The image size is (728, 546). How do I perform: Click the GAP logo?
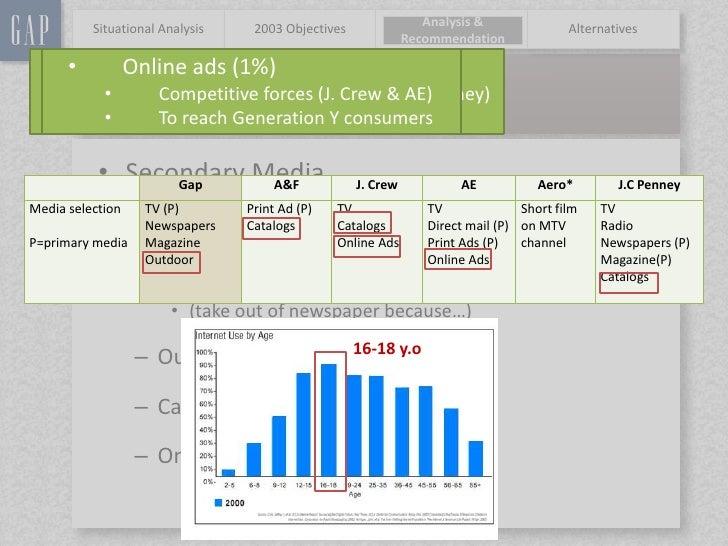[30, 30]
